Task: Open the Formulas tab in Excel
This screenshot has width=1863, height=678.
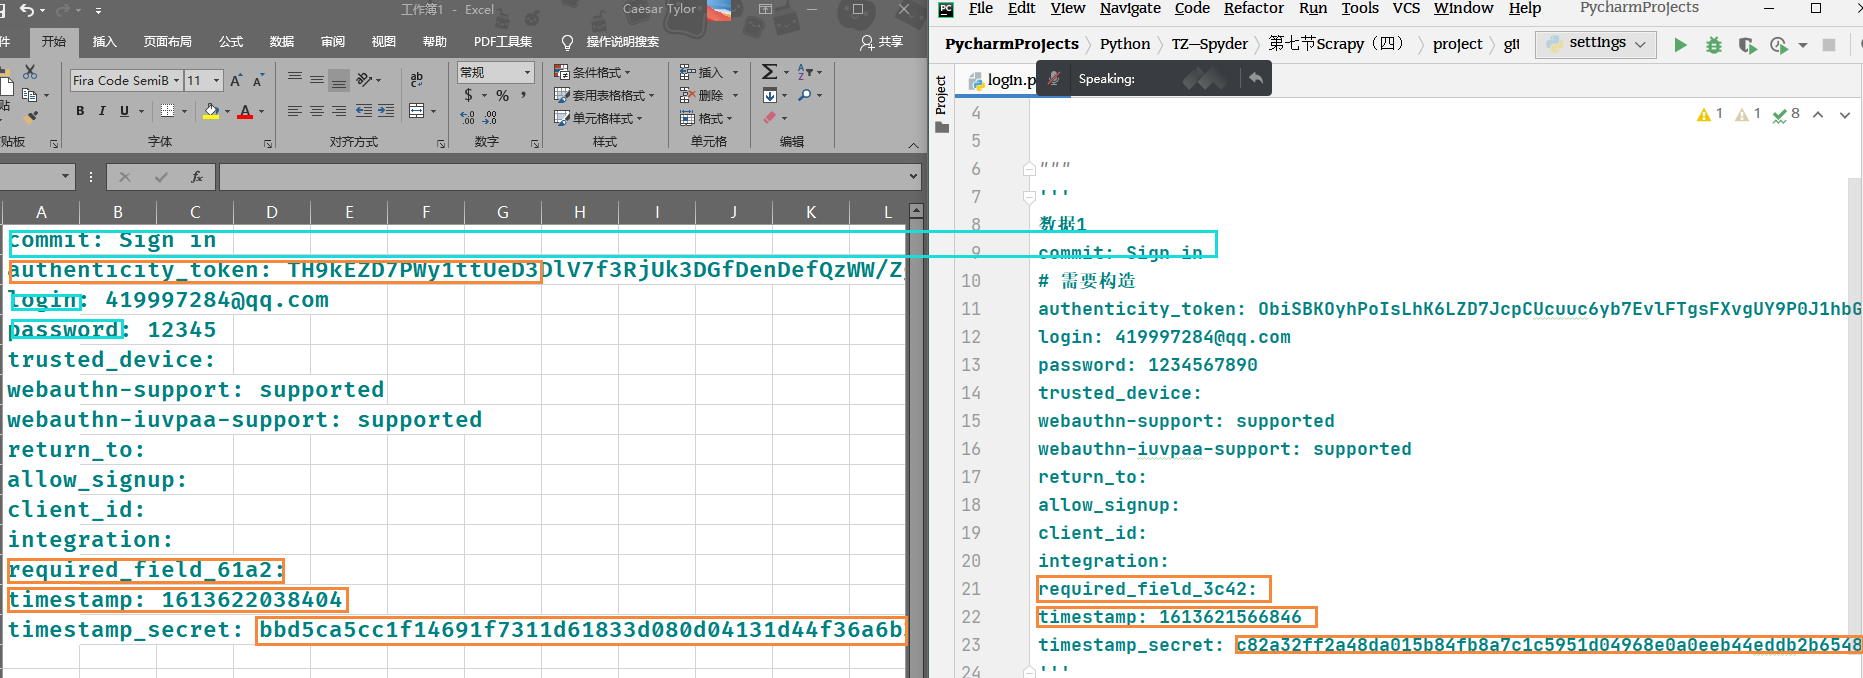Action: pos(231,42)
